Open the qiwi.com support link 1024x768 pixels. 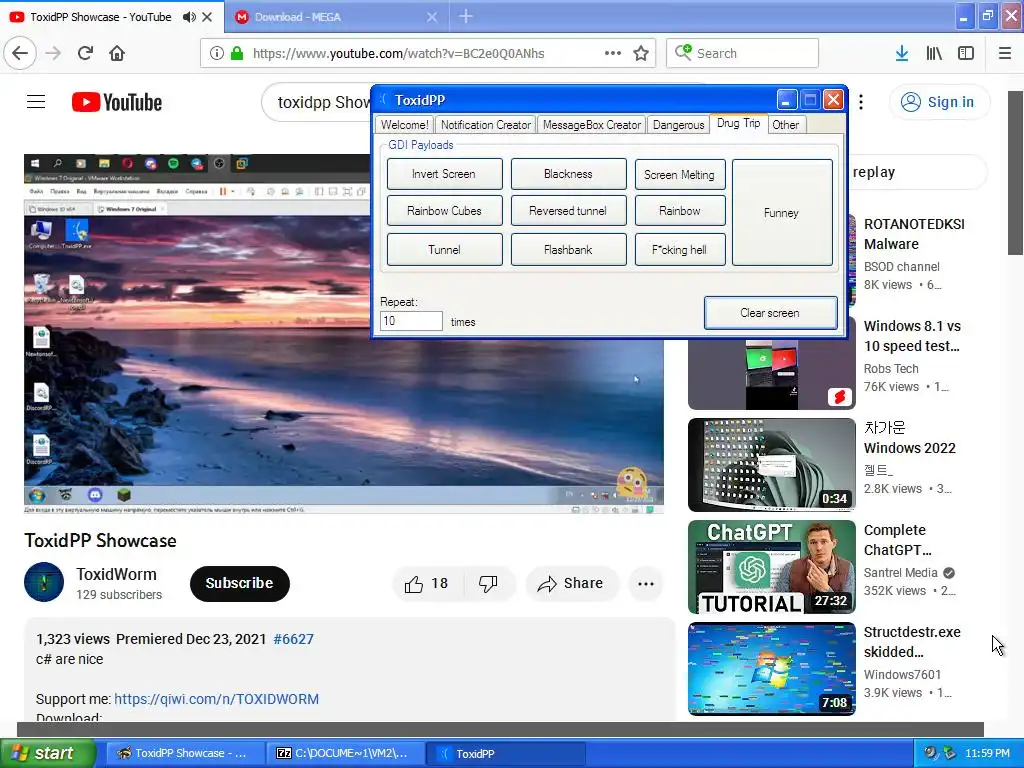coord(216,699)
